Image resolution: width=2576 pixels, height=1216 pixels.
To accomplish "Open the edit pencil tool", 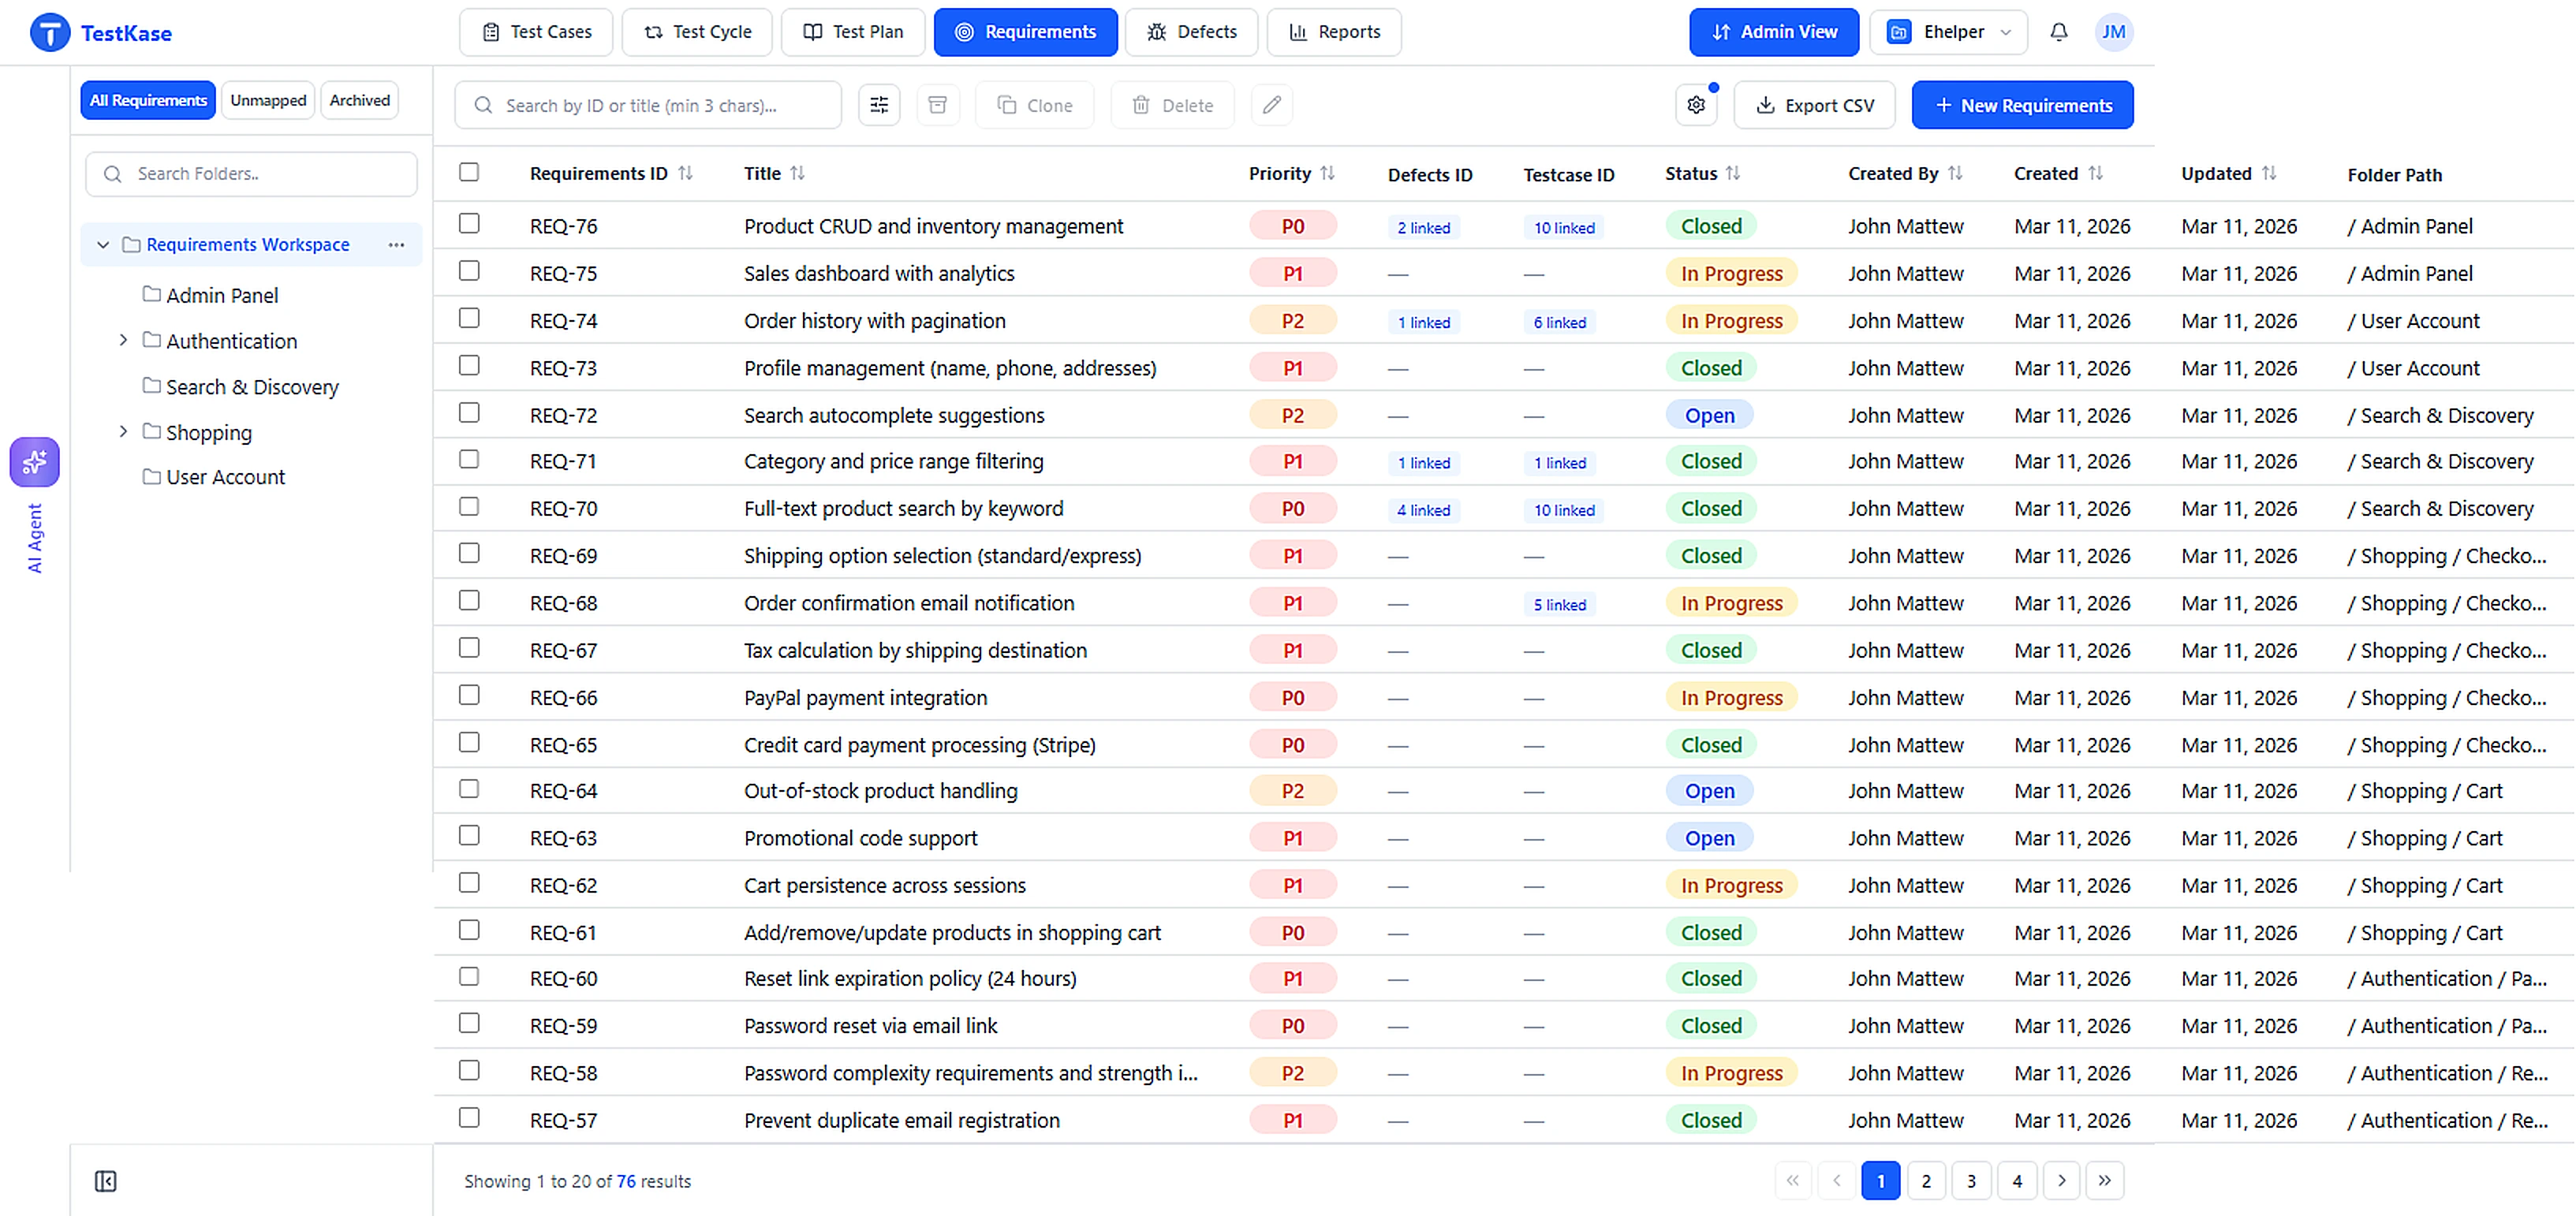I will click(x=1271, y=105).
